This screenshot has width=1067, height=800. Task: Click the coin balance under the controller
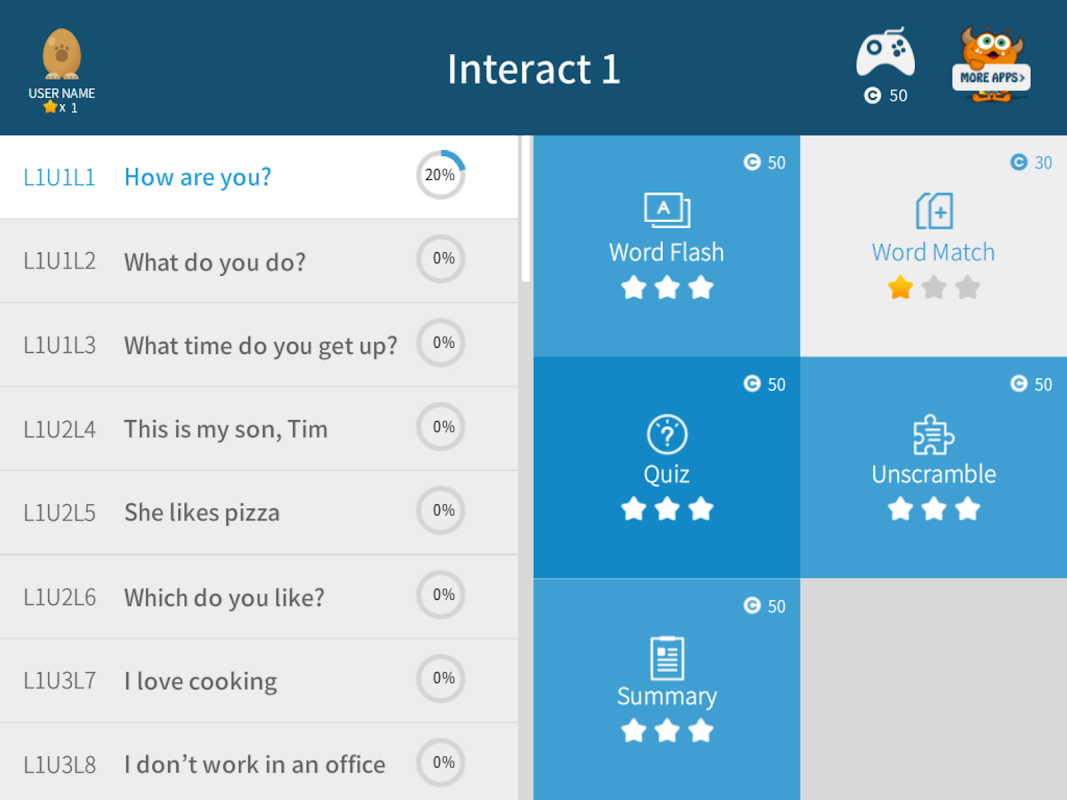tap(886, 95)
